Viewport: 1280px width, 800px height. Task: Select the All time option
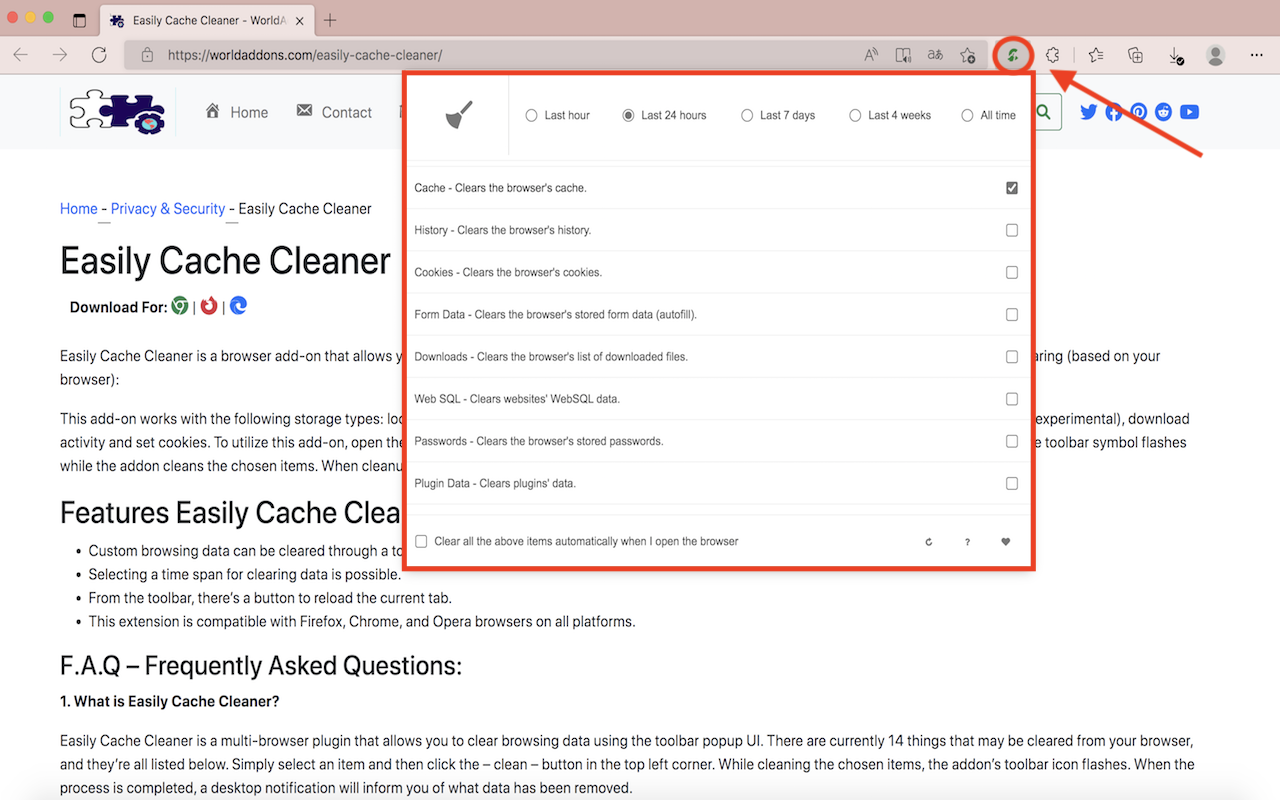(967, 116)
